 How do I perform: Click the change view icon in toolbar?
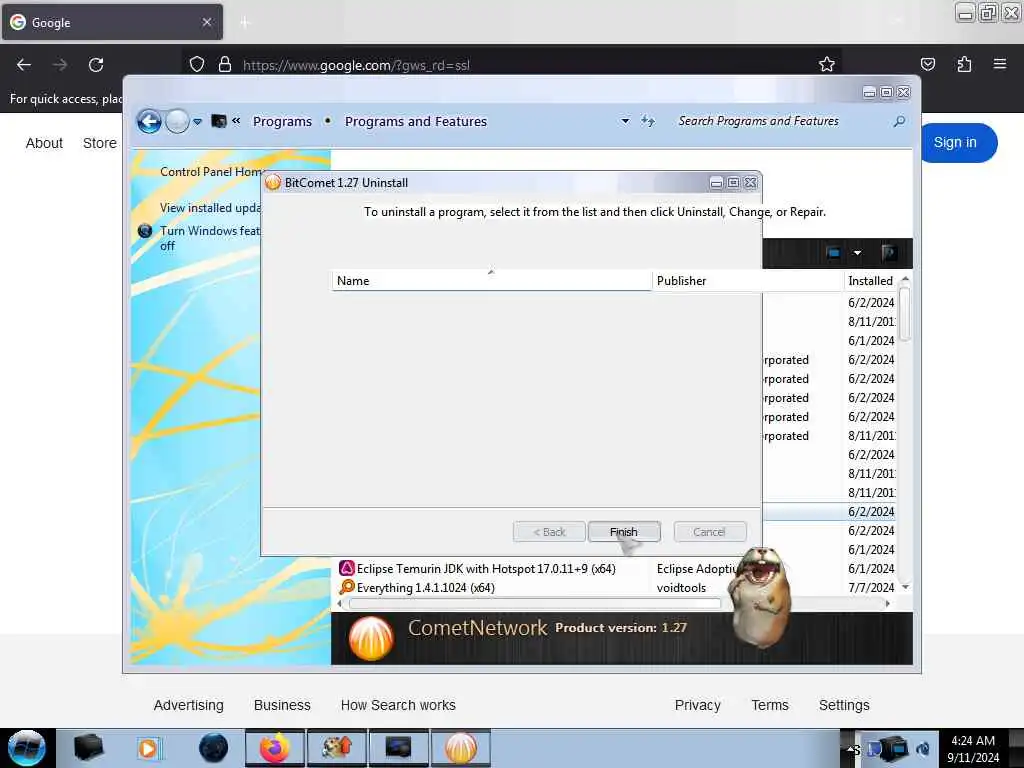coord(833,253)
